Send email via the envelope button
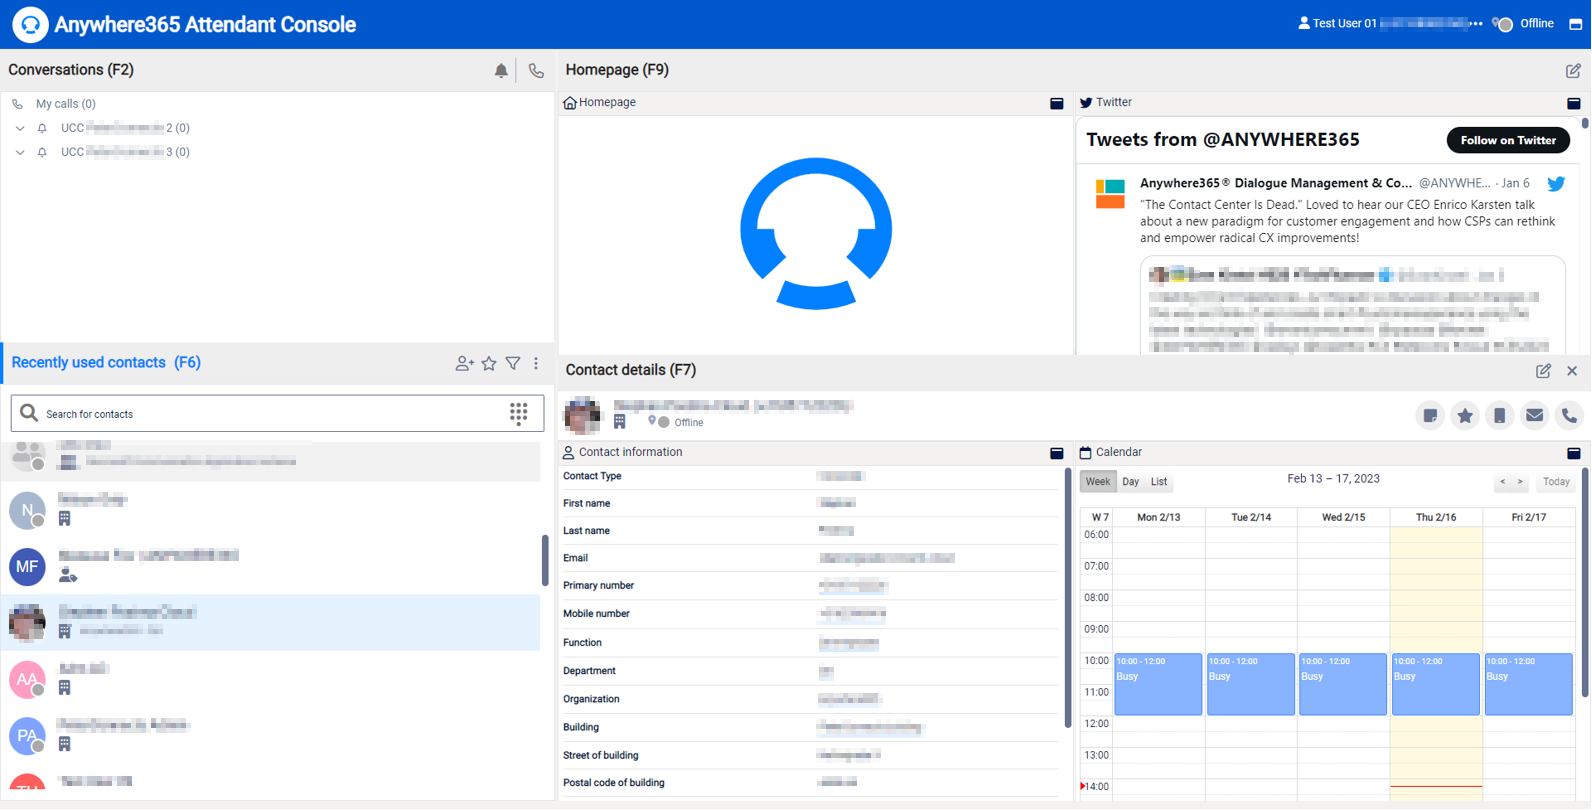 1534,415
